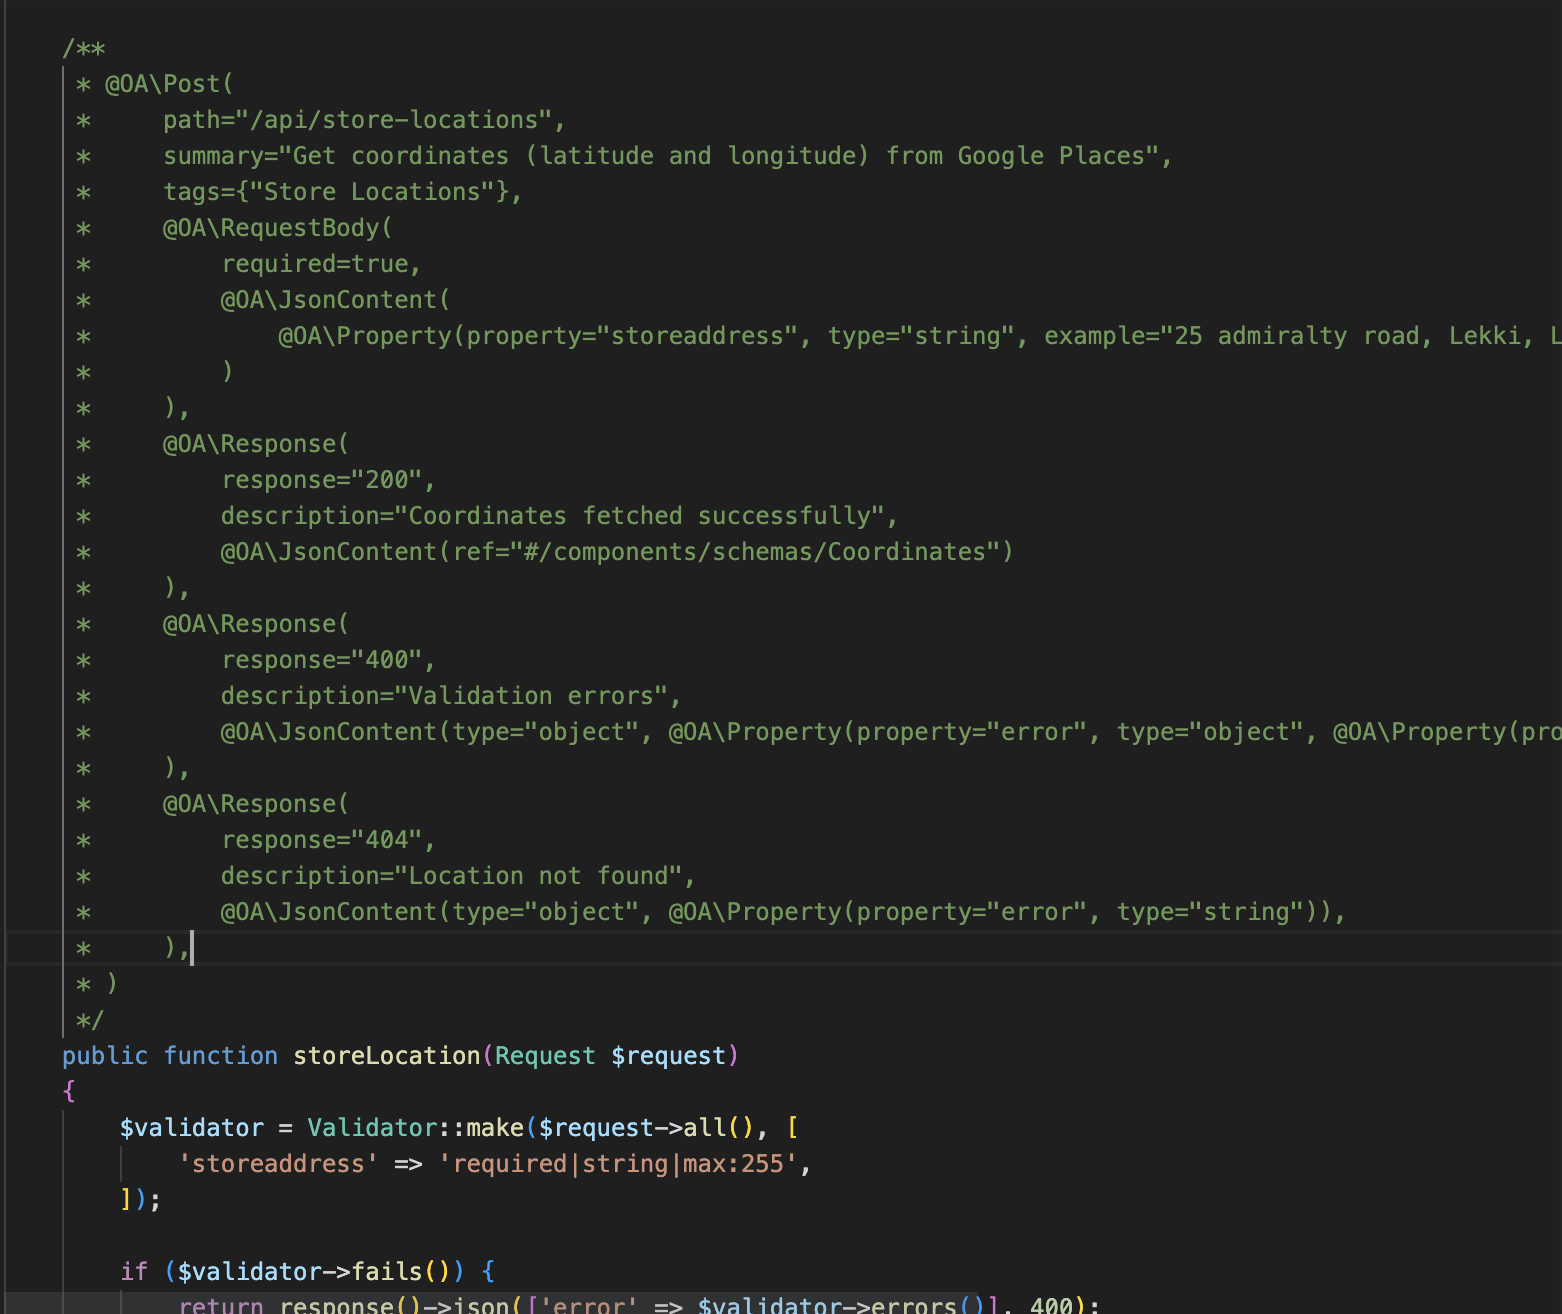Click the $request parameter in the function signature
The image size is (1562, 1314).
coord(668,1056)
